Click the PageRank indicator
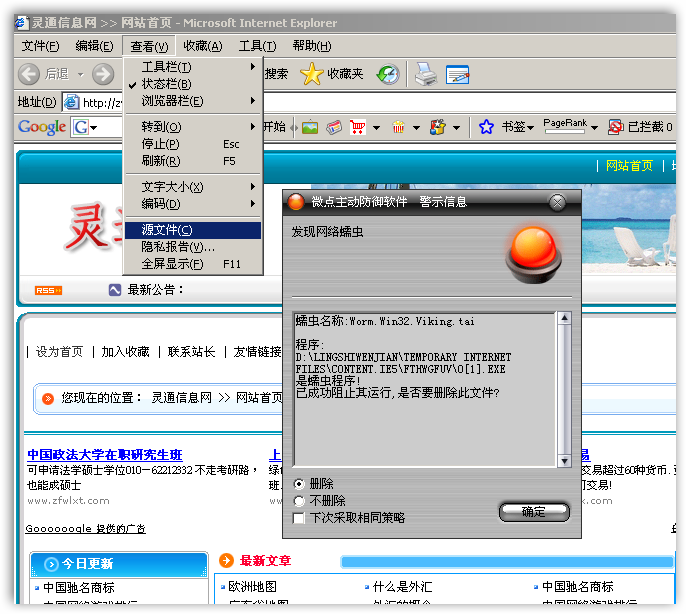The image size is (687, 615). pyautogui.click(x=565, y=125)
